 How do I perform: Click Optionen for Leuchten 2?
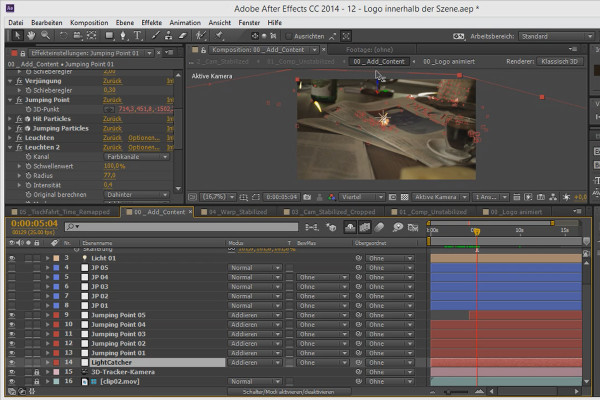[143, 147]
